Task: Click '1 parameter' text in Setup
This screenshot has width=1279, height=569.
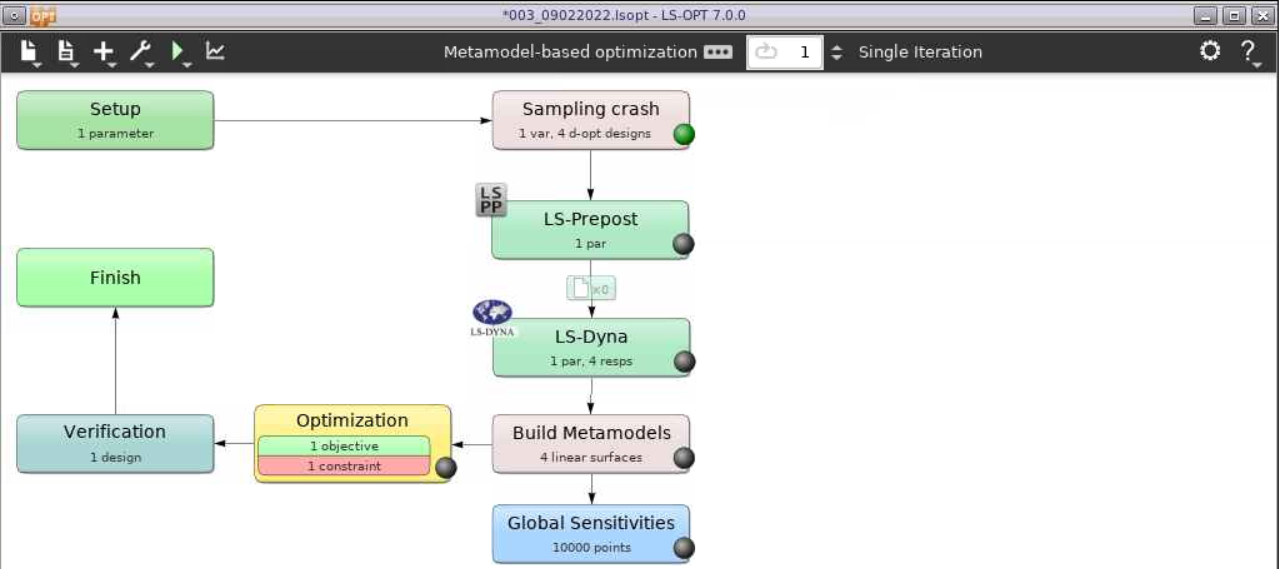Action: (115, 133)
